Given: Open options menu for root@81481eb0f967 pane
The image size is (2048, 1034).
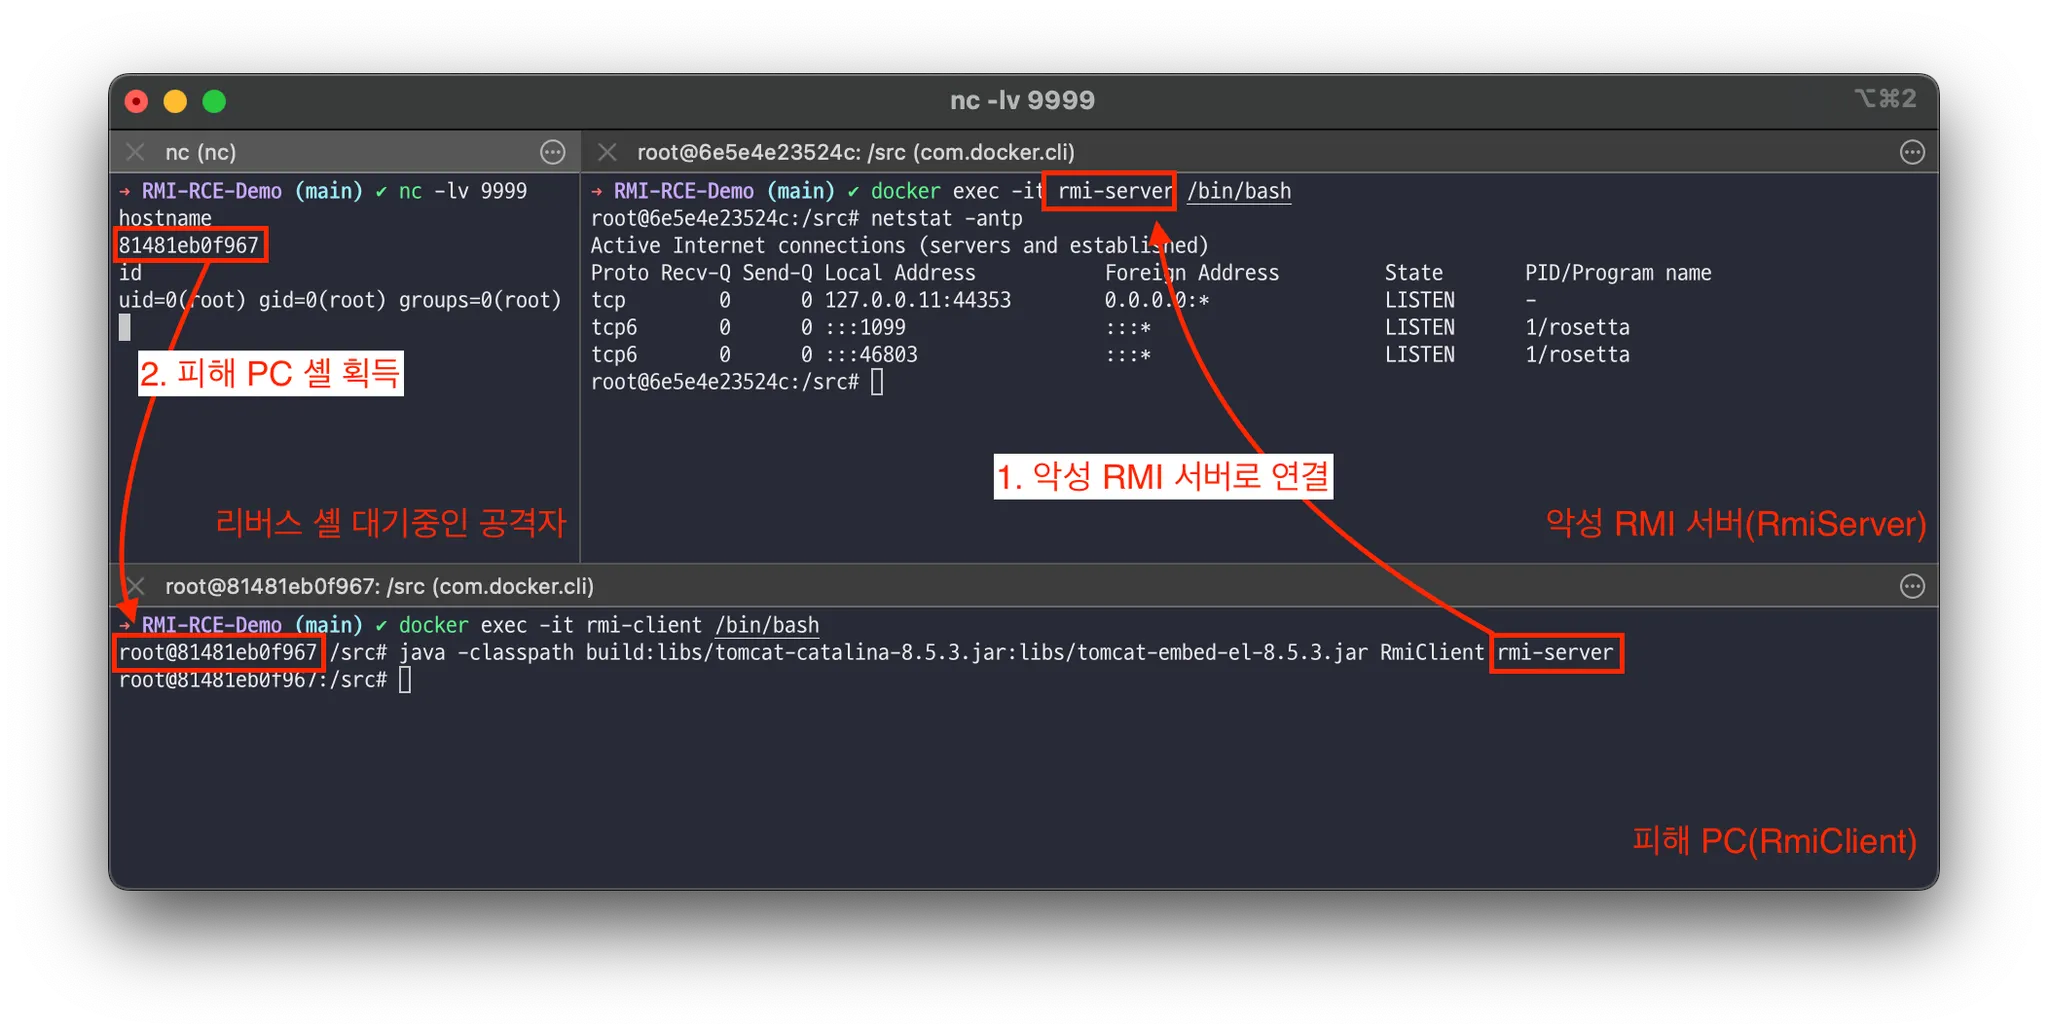Looking at the screenshot, I should click(1912, 586).
